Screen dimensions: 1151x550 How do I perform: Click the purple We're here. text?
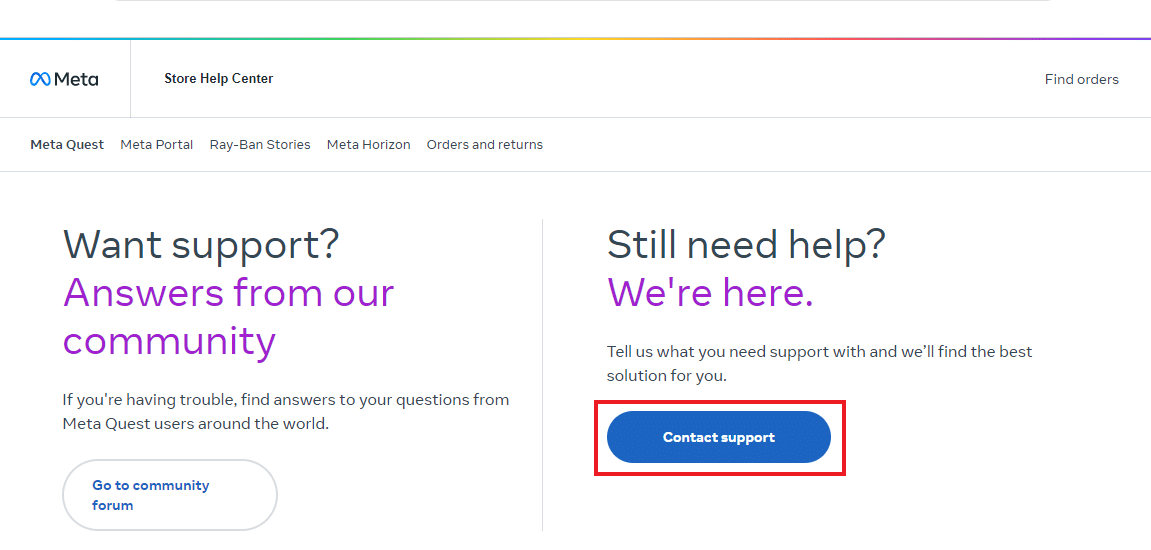[x=710, y=292]
